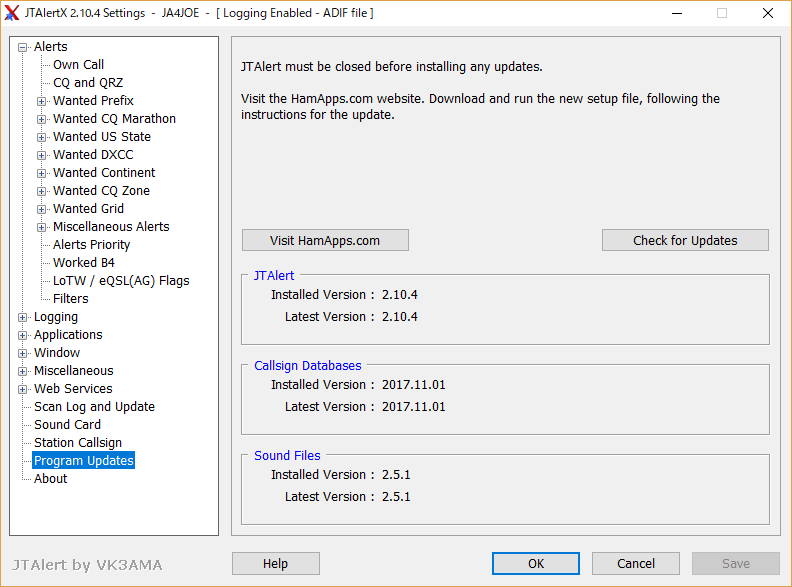Select Own Call in the tree
Screen dimensions: 792x587
[x=78, y=65]
